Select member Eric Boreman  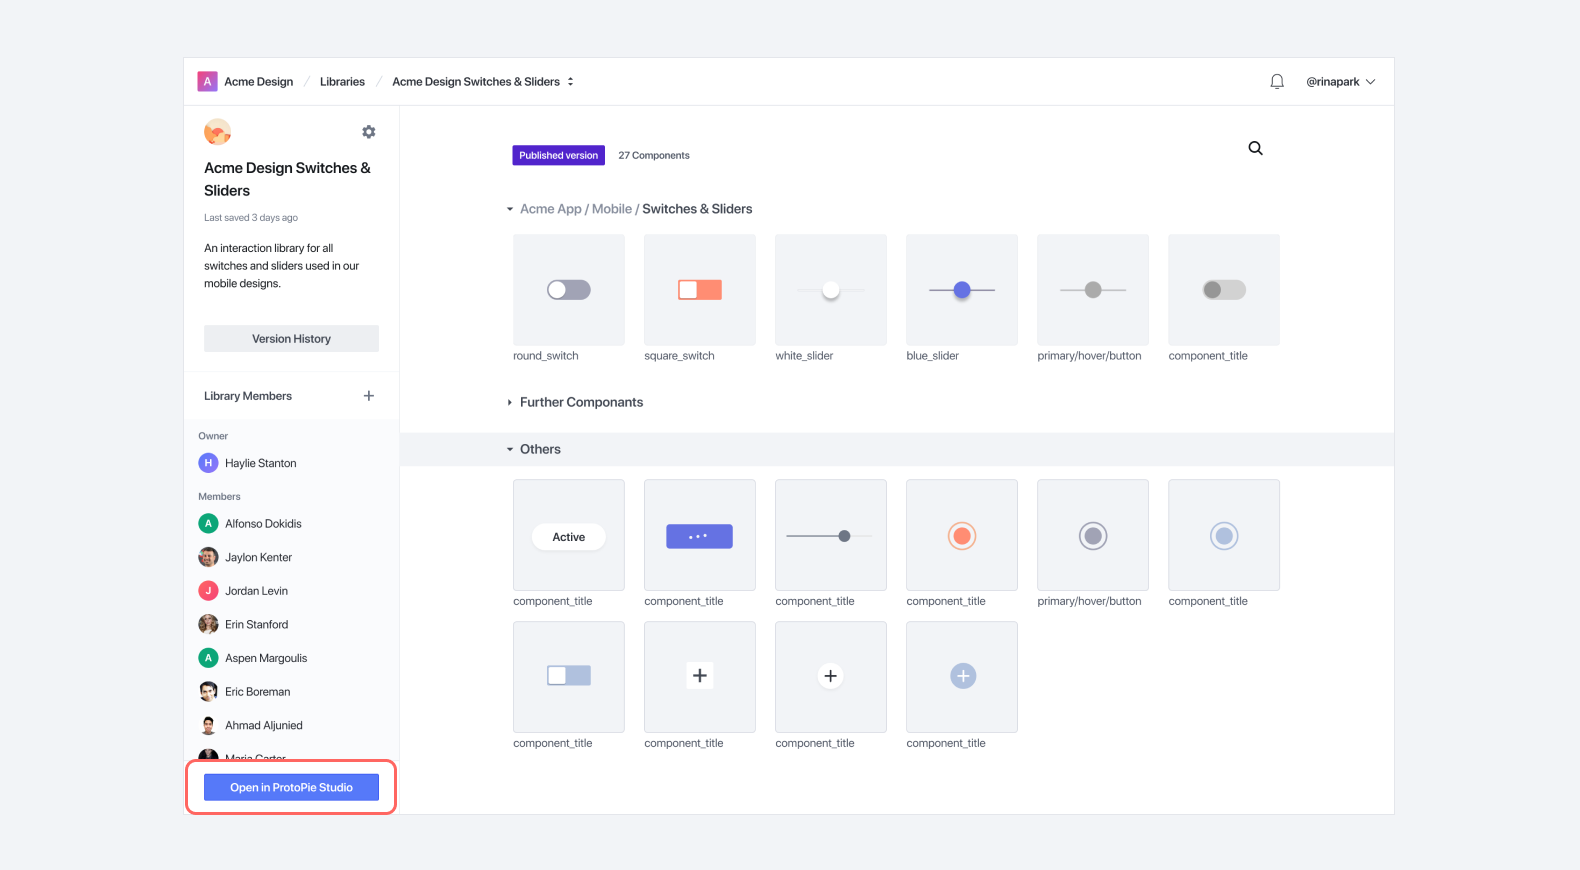(258, 691)
